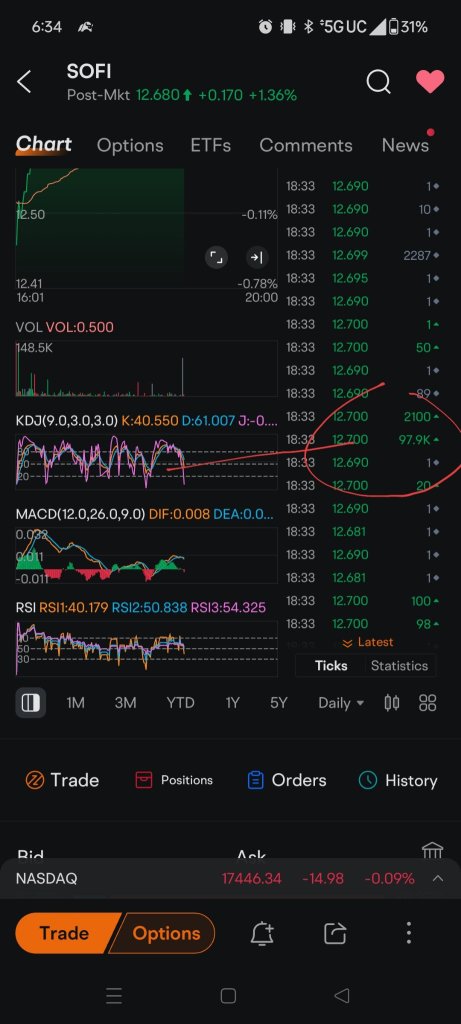Share the stock with share icon

335,933
